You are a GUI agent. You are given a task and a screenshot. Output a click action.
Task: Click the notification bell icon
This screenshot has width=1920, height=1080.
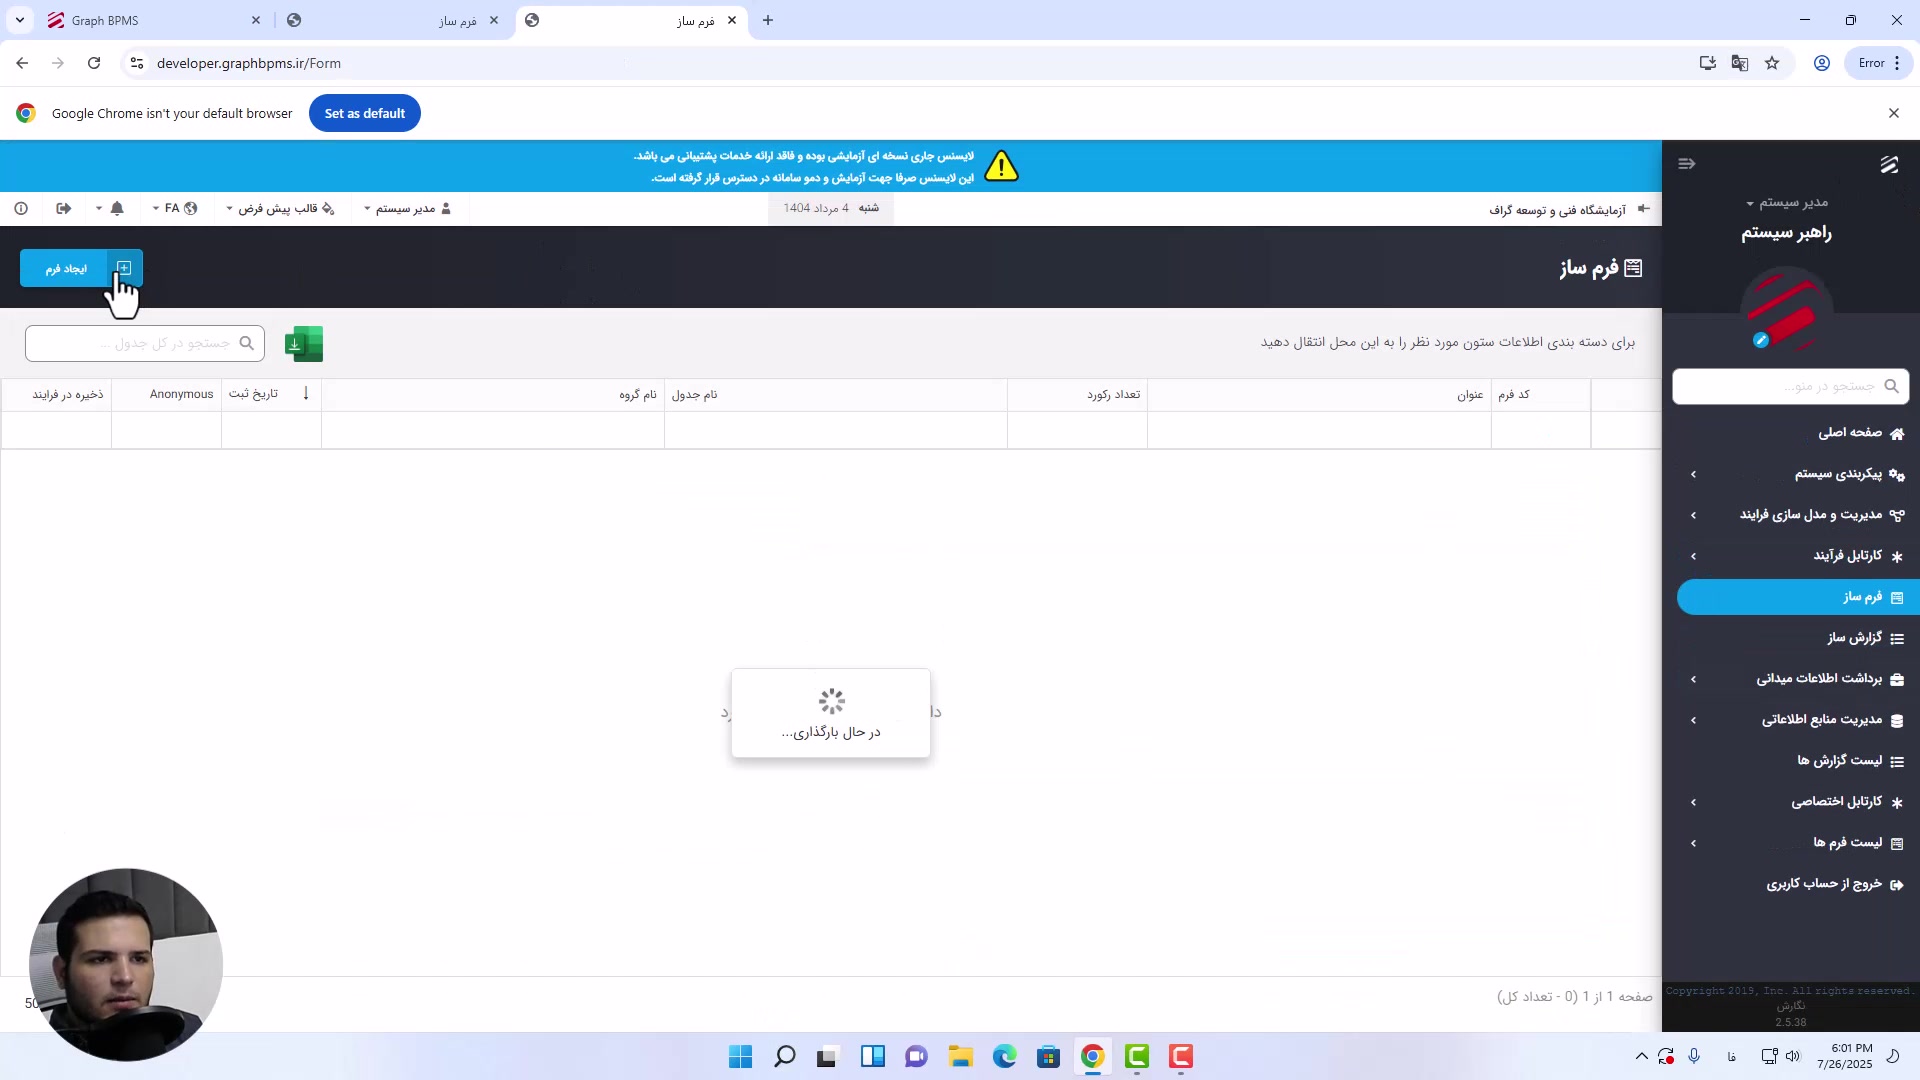117,208
